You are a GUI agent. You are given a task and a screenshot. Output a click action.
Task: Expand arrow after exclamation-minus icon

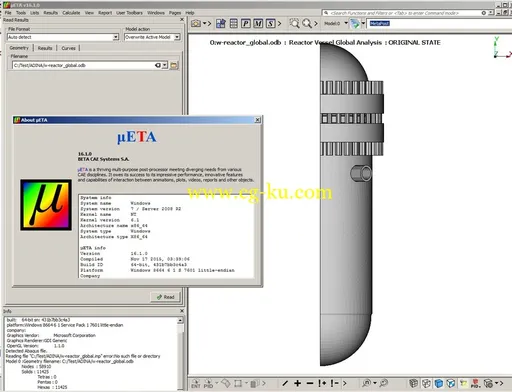coord(344,383)
